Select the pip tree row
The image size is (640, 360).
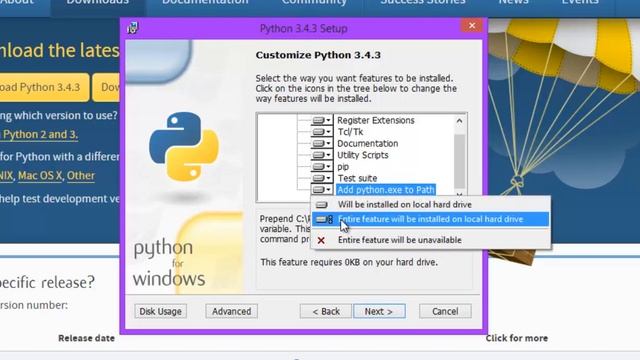coord(343,167)
